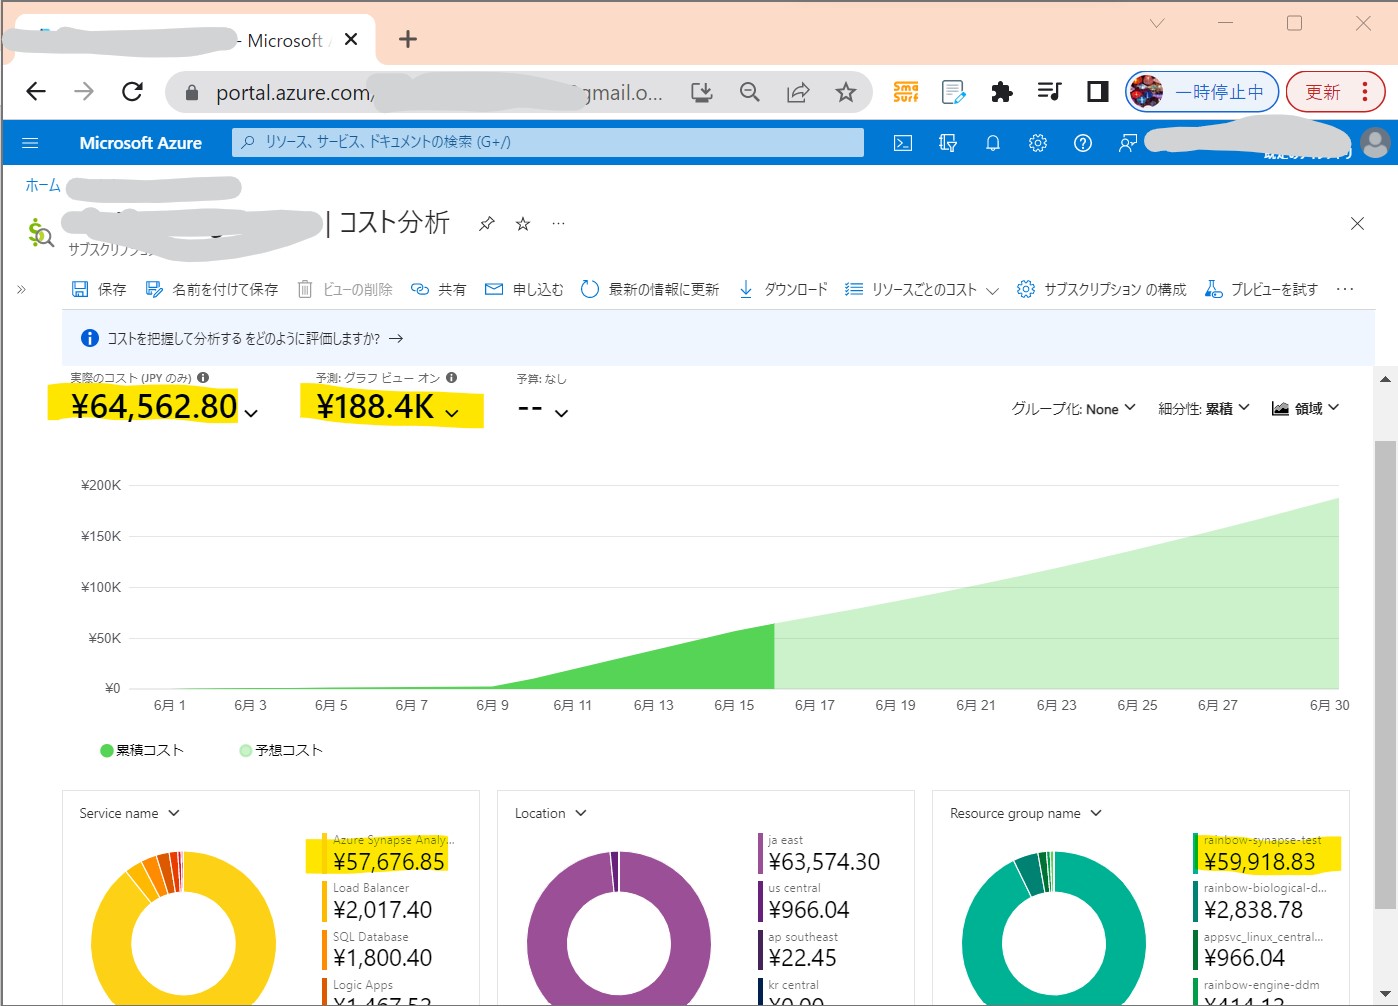Click the 一時停止中 profile button
Image resolution: width=1398 pixels, height=1006 pixels.
(x=1202, y=92)
